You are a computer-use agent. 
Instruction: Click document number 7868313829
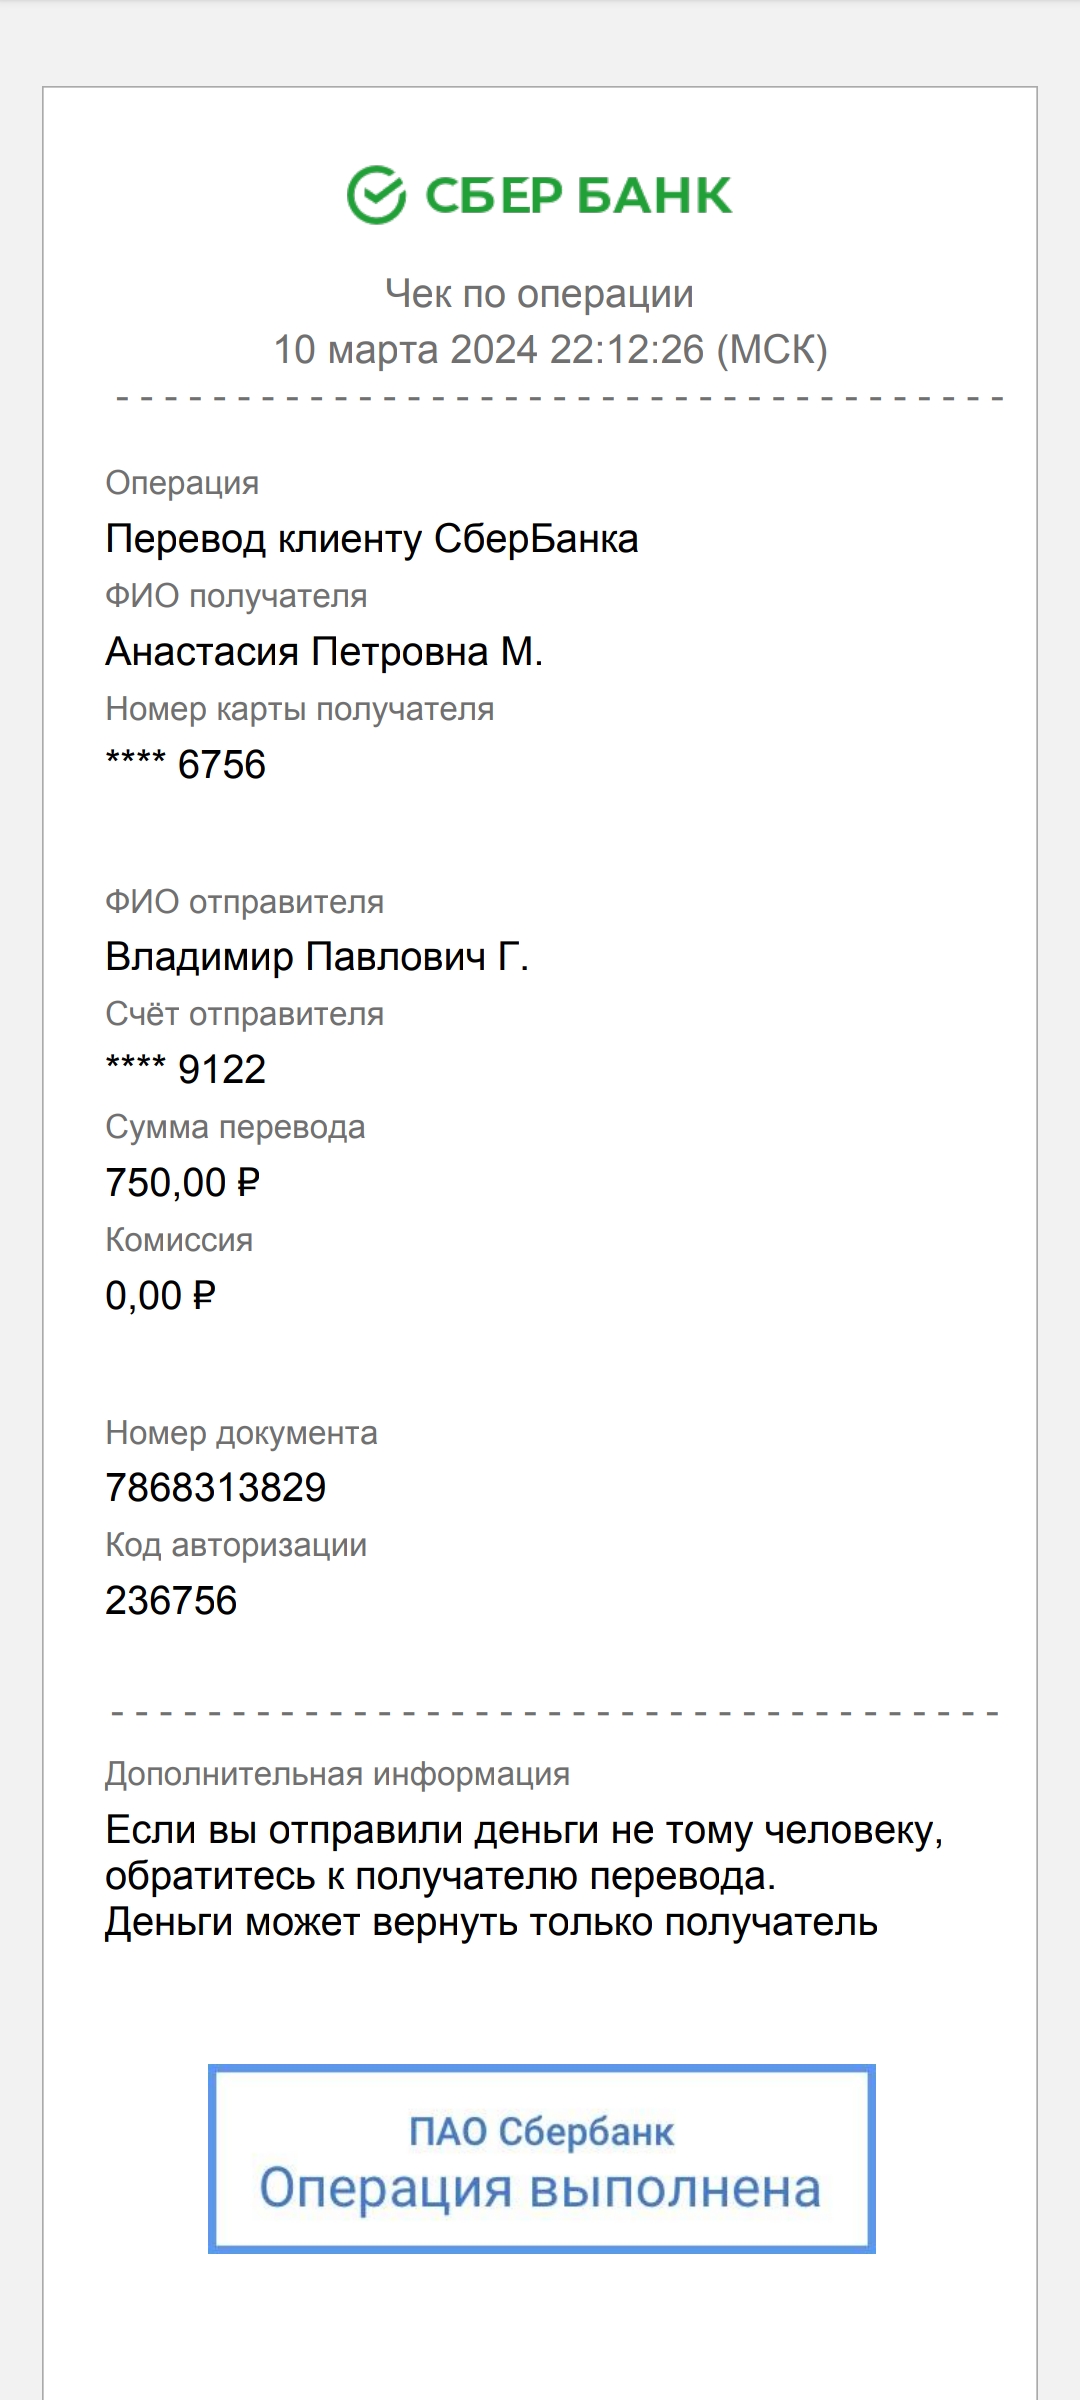(x=216, y=1488)
